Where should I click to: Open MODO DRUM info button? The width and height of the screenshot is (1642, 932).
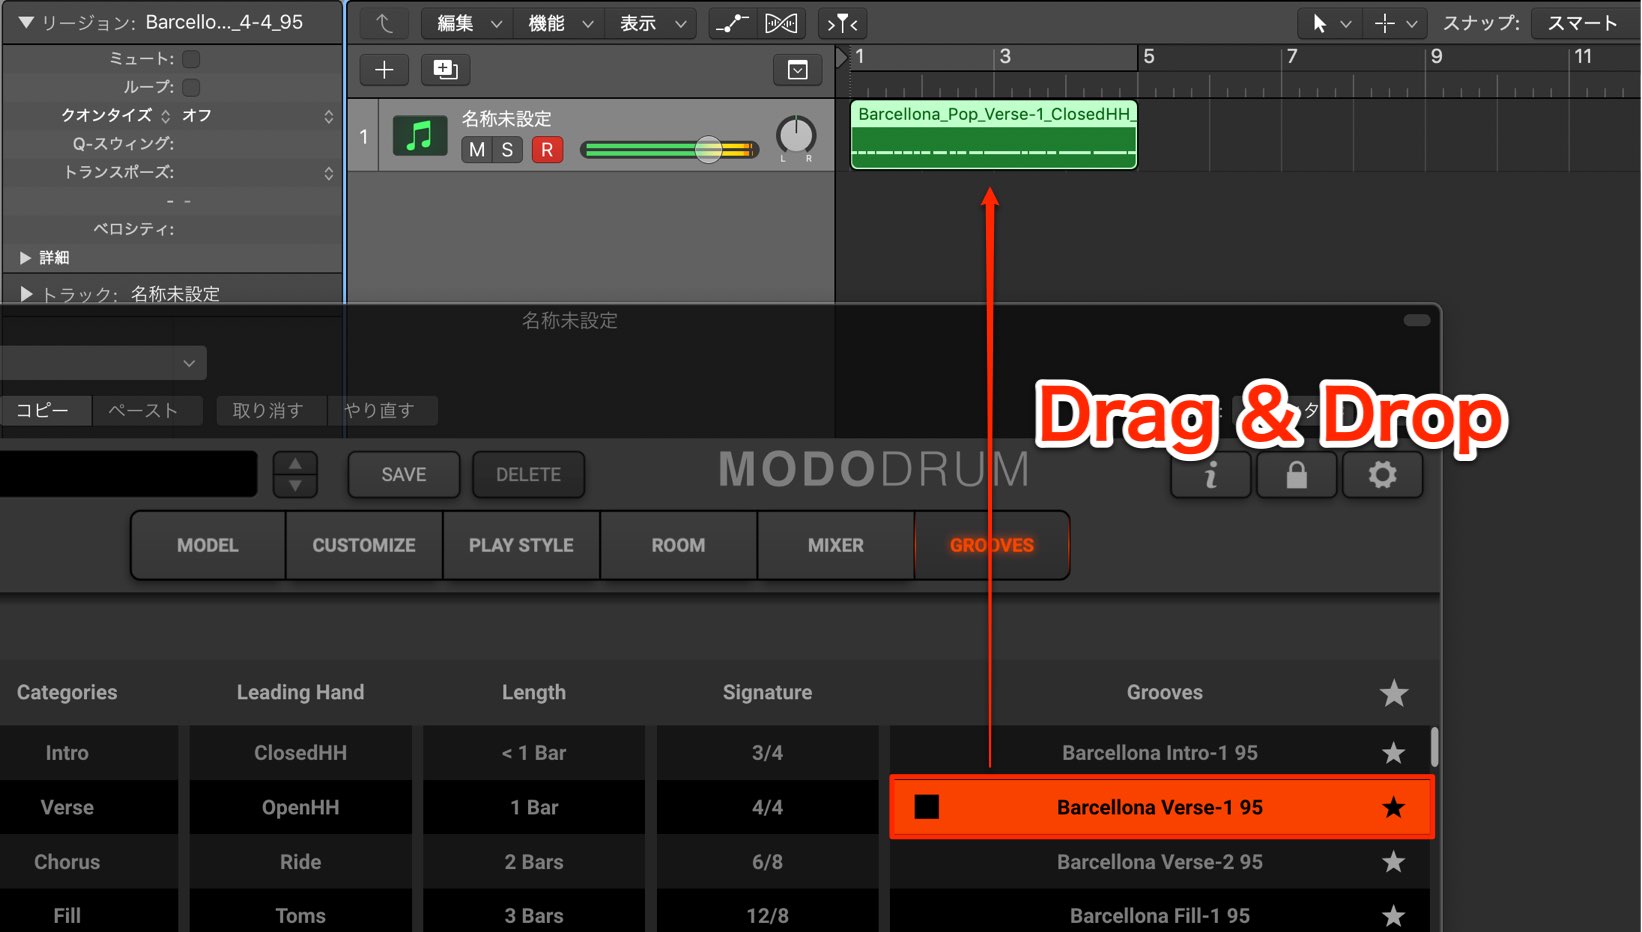tap(1211, 474)
